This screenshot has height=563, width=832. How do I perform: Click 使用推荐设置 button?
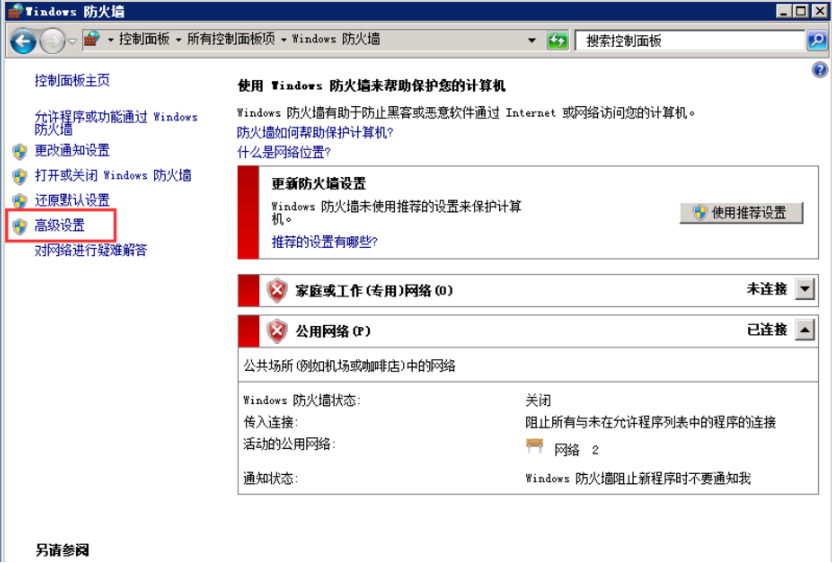coord(741,213)
